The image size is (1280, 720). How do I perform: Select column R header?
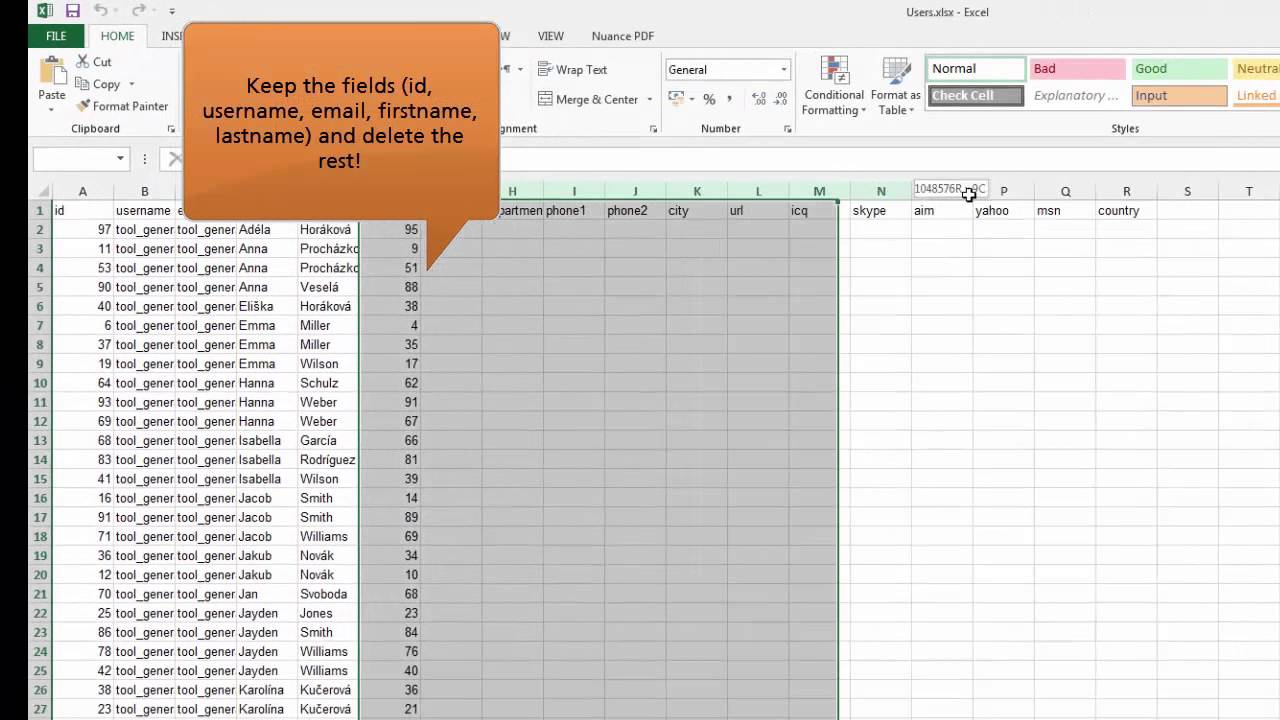1126,191
